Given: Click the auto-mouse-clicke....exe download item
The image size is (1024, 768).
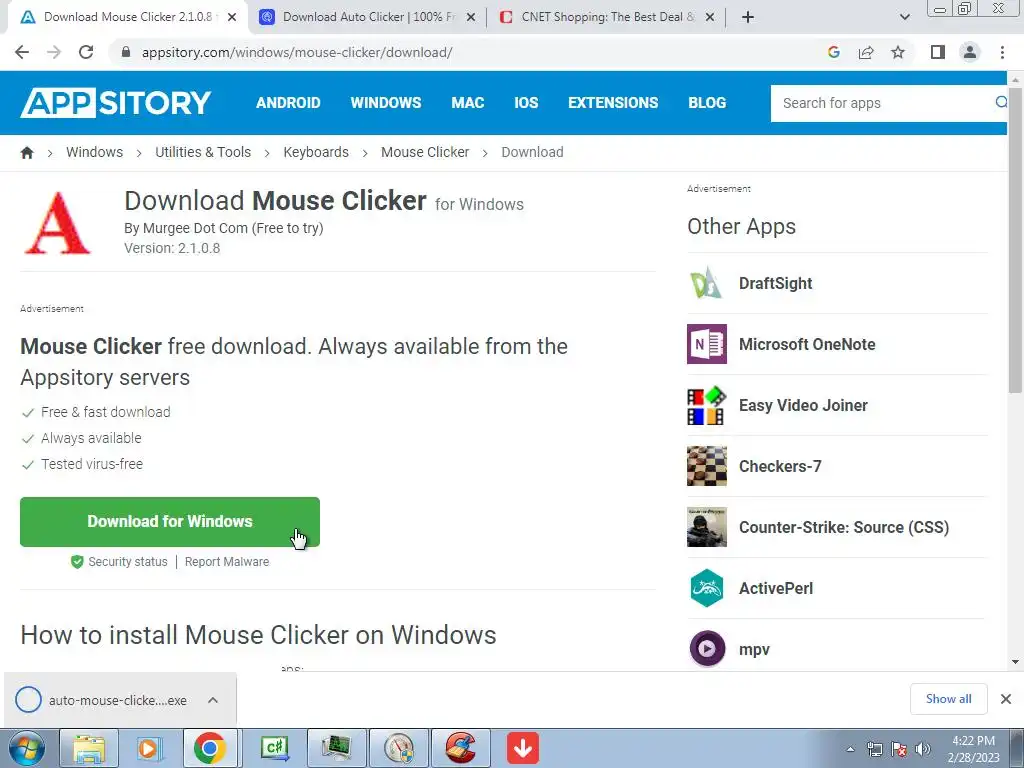Looking at the screenshot, I should tap(118, 700).
